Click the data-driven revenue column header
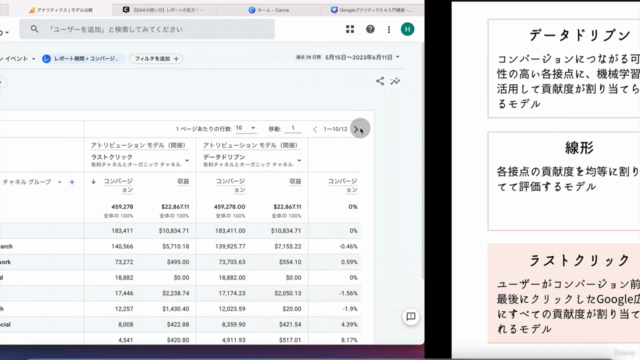This screenshot has height=360, width=640. tap(295, 181)
